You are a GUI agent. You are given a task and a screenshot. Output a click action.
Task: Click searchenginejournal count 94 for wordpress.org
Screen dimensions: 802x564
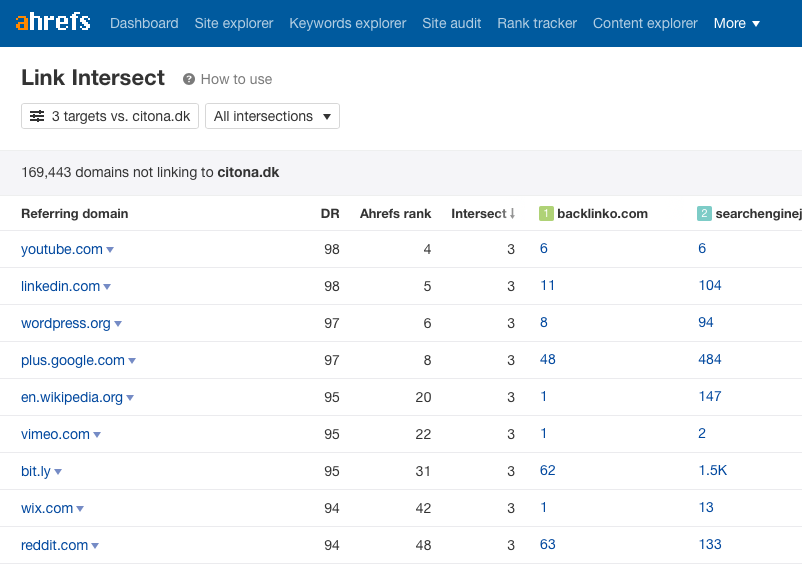coord(706,322)
